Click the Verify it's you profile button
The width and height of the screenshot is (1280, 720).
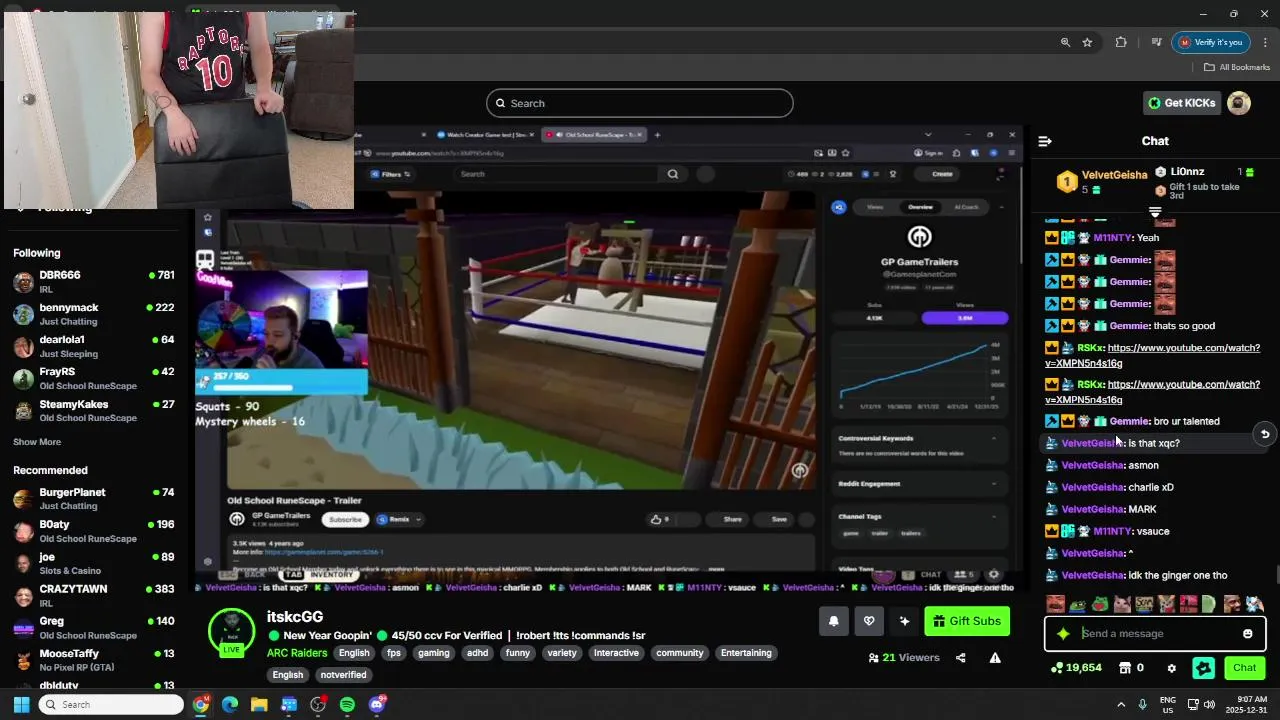pos(1211,42)
